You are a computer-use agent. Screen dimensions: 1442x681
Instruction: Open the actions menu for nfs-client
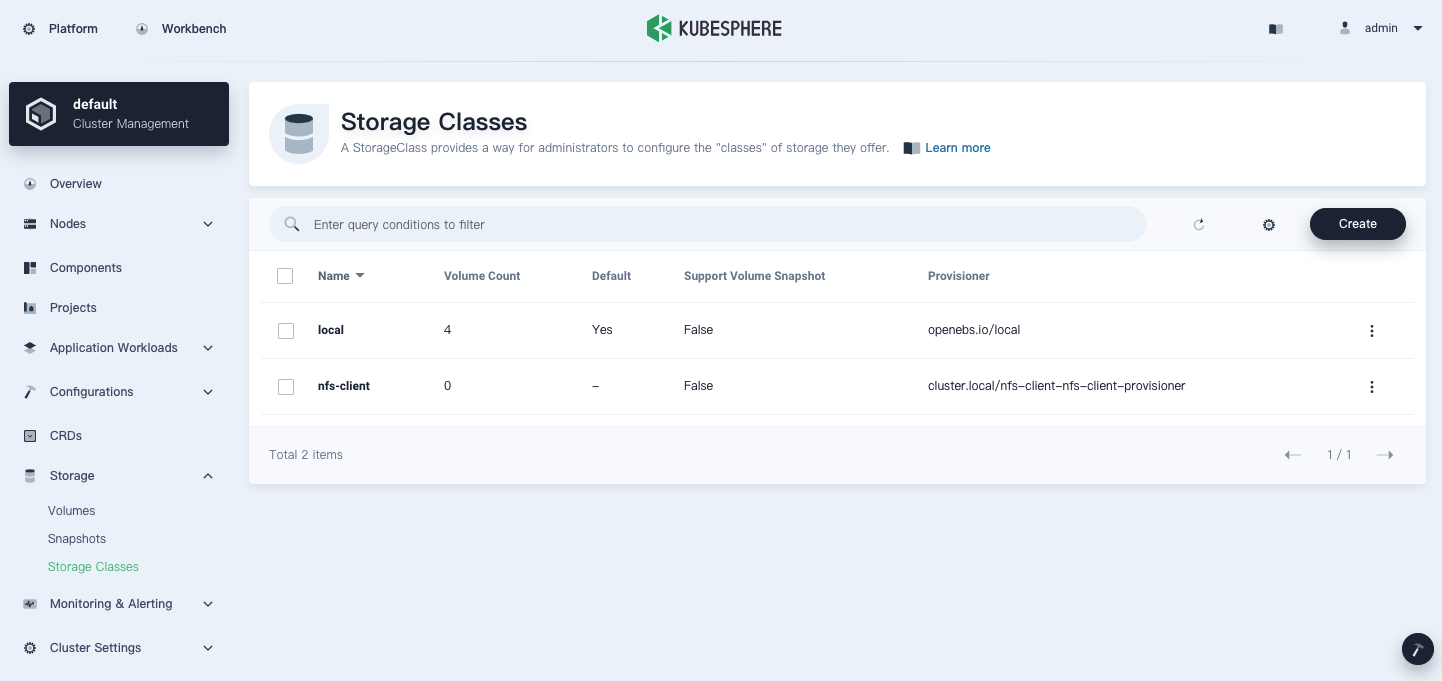pos(1372,387)
